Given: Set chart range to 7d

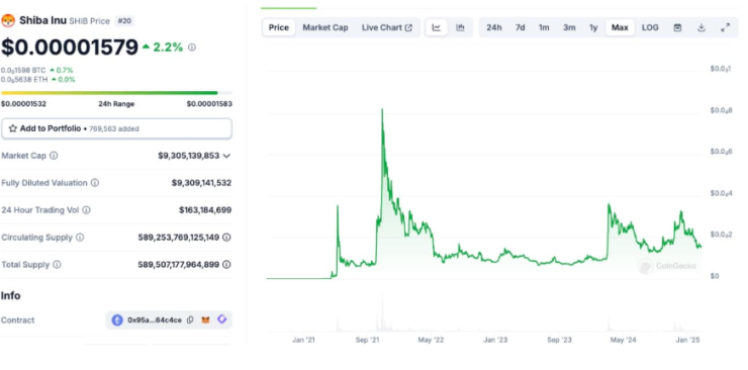Looking at the screenshot, I should (x=520, y=28).
